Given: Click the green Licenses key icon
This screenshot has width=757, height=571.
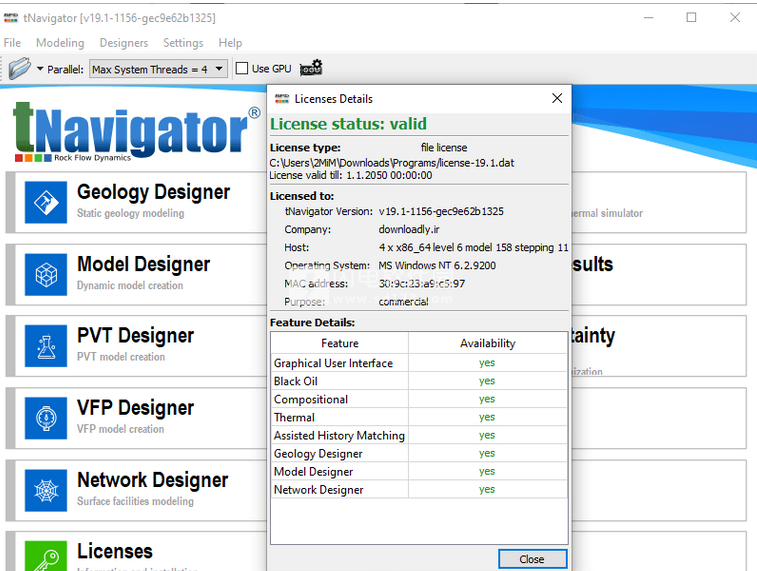Looking at the screenshot, I should [x=46, y=556].
